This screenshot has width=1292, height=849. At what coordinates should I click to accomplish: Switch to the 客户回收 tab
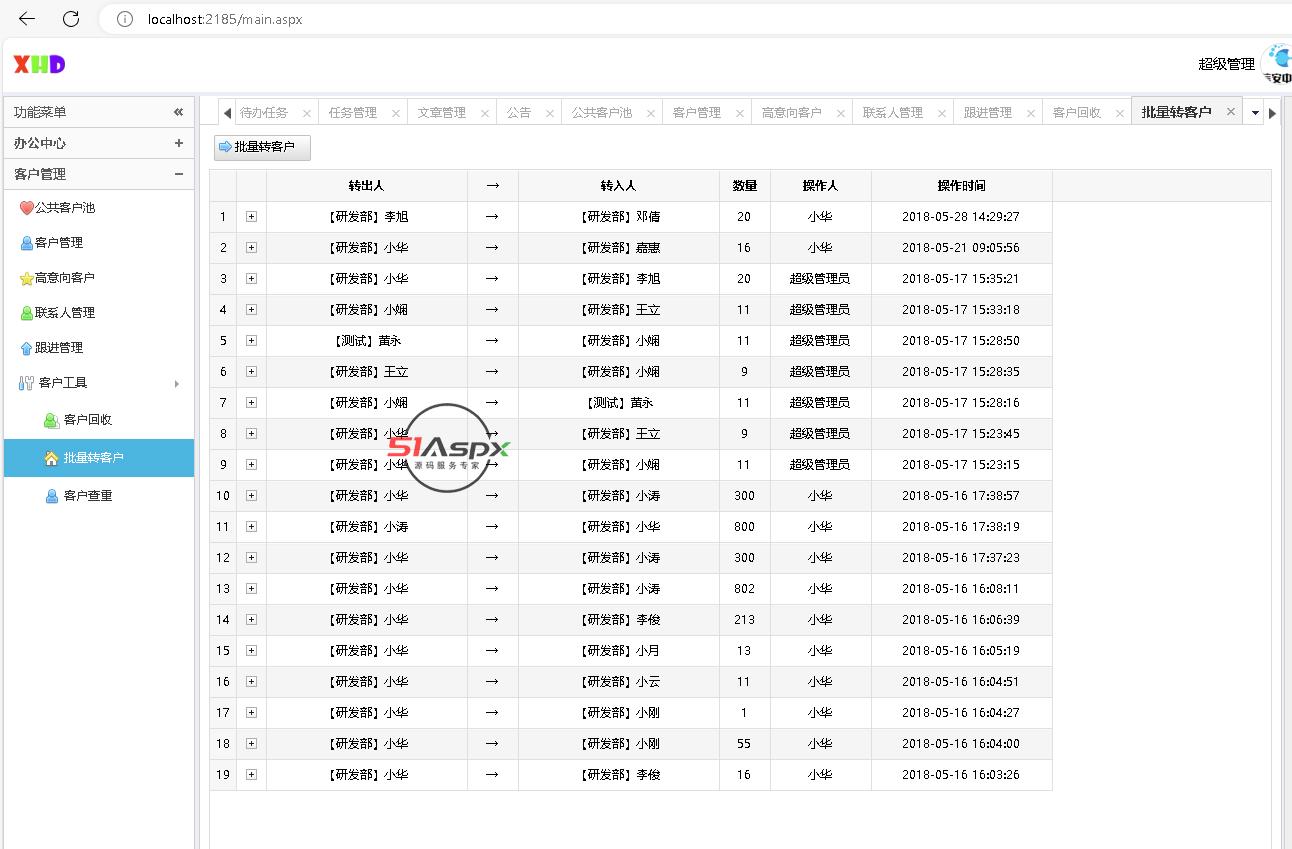point(1076,113)
